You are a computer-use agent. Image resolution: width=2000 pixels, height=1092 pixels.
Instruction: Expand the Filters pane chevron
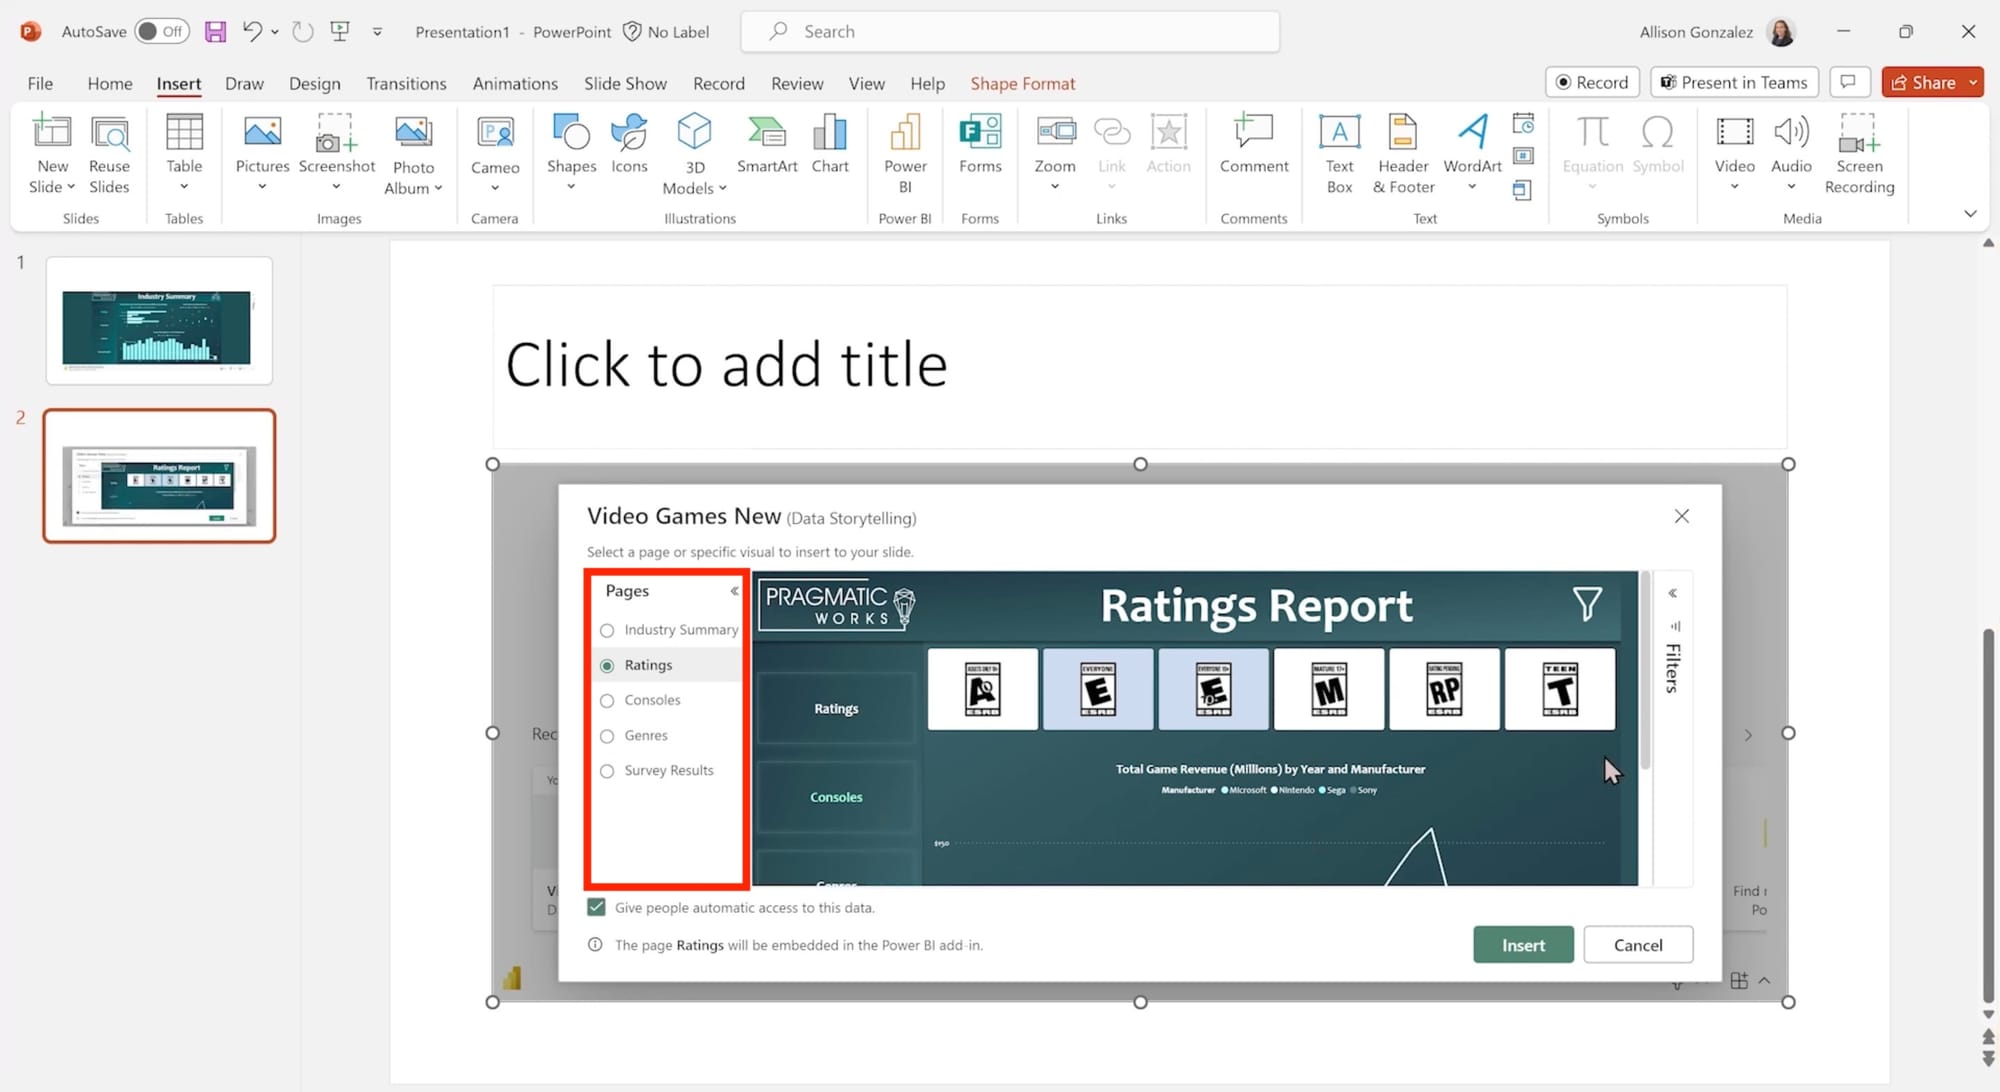coord(1672,593)
